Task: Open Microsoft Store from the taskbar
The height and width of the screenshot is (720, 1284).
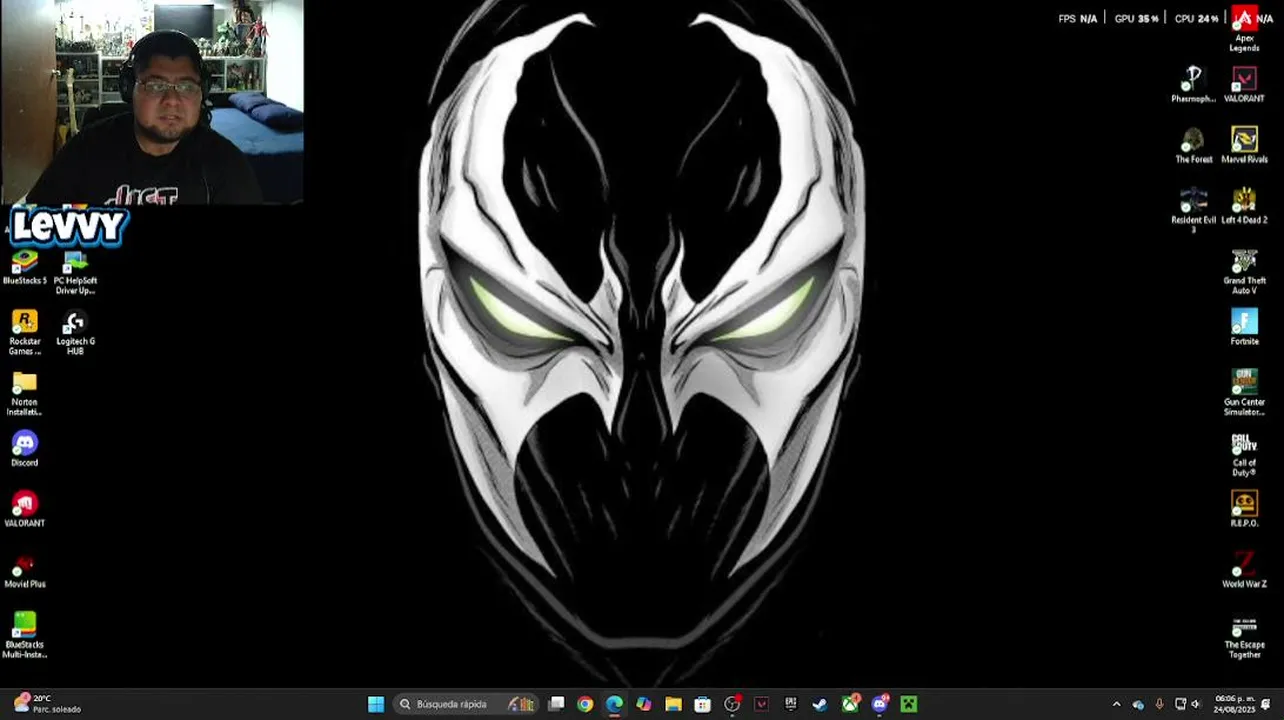Action: (702, 704)
